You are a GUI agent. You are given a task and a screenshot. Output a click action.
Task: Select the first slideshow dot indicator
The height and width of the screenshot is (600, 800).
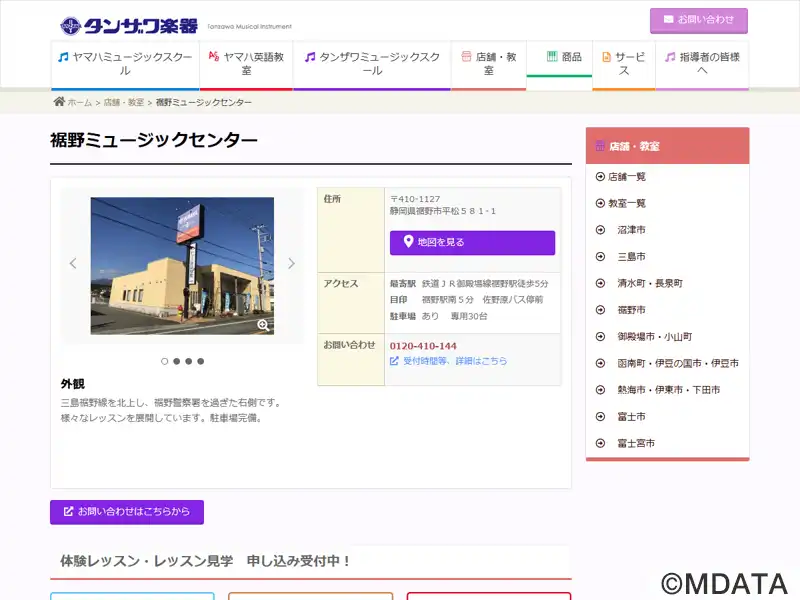pos(165,361)
